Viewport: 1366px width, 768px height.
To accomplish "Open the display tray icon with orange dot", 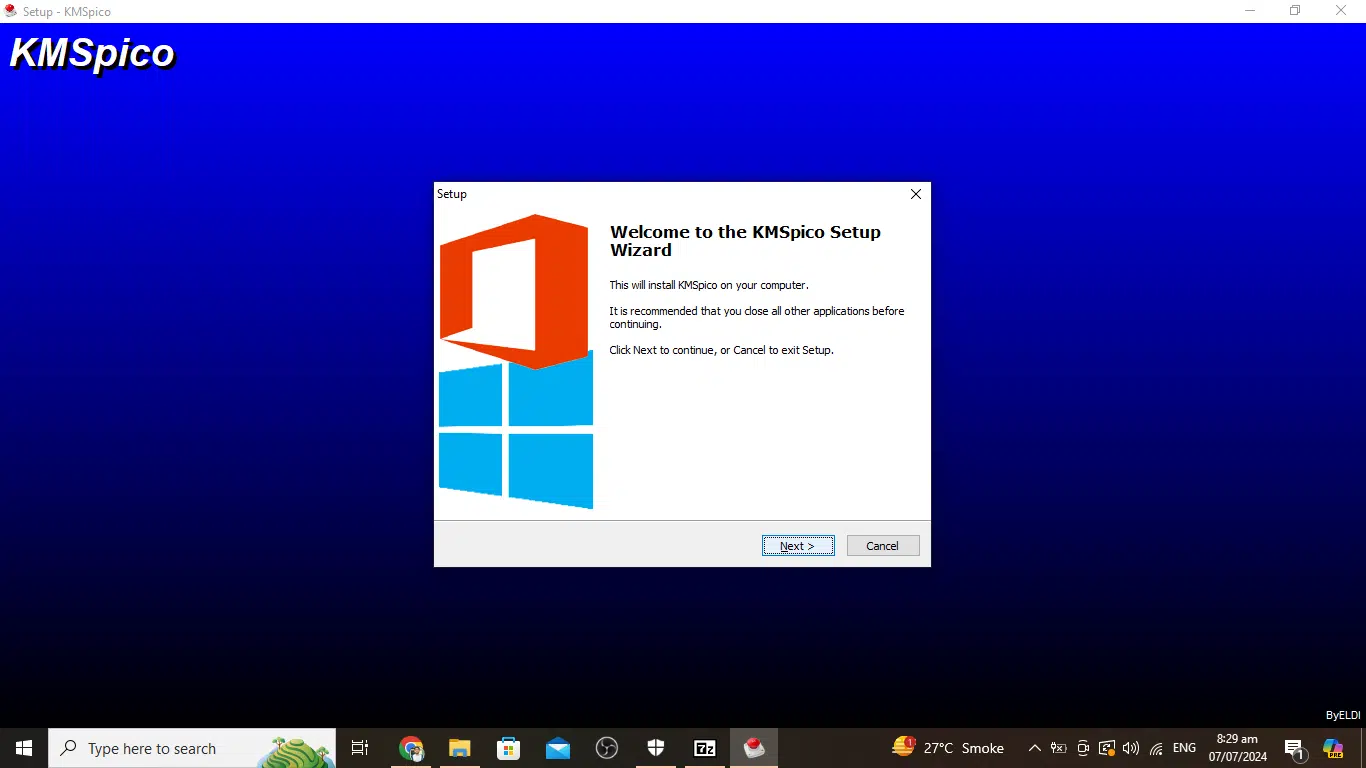I will (1107, 748).
